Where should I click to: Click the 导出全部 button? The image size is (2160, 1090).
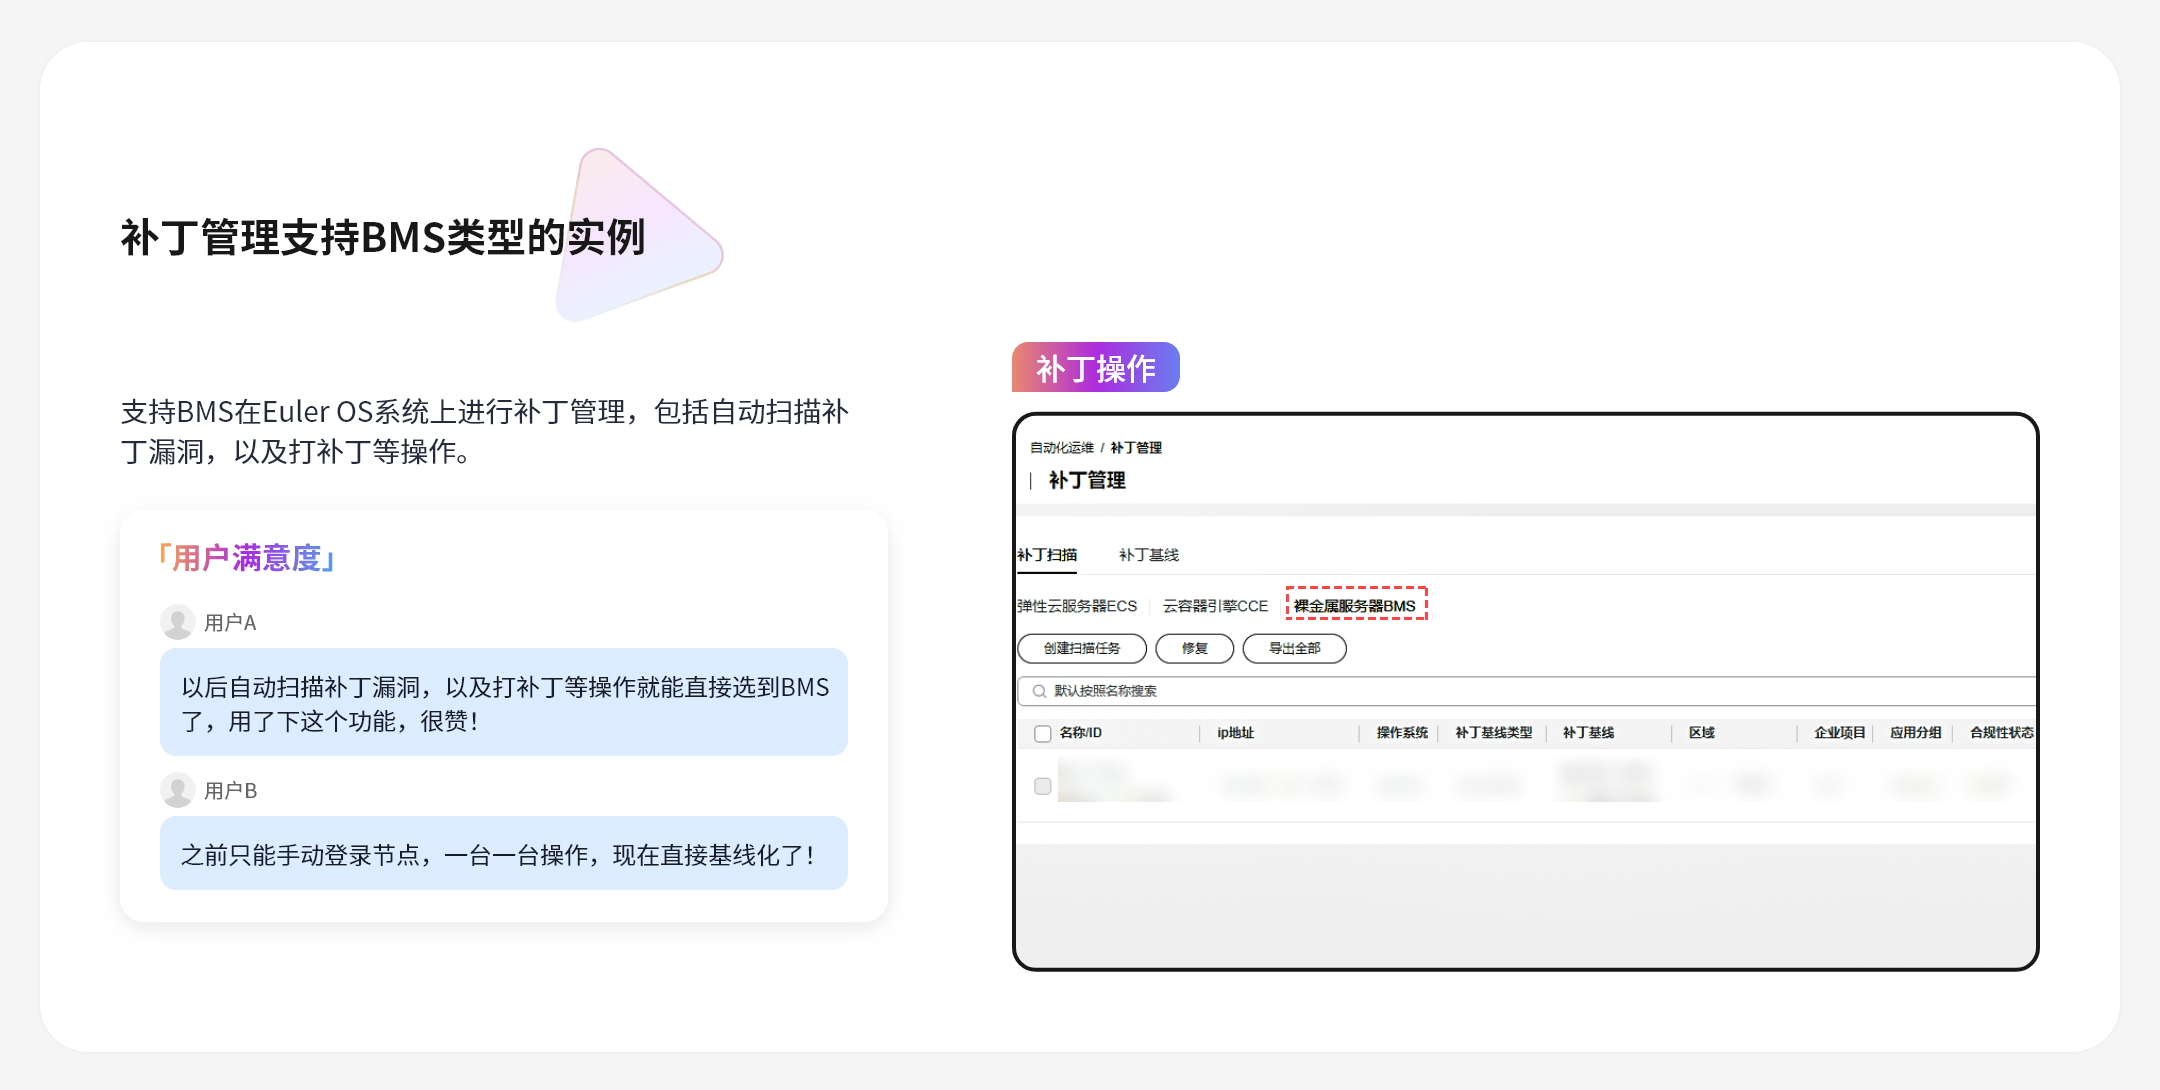coord(1294,648)
